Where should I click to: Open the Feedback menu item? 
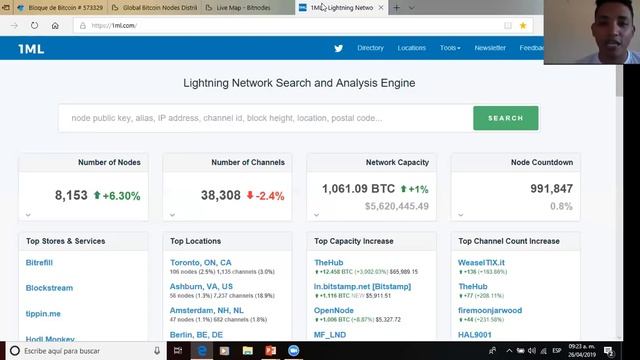click(x=531, y=48)
